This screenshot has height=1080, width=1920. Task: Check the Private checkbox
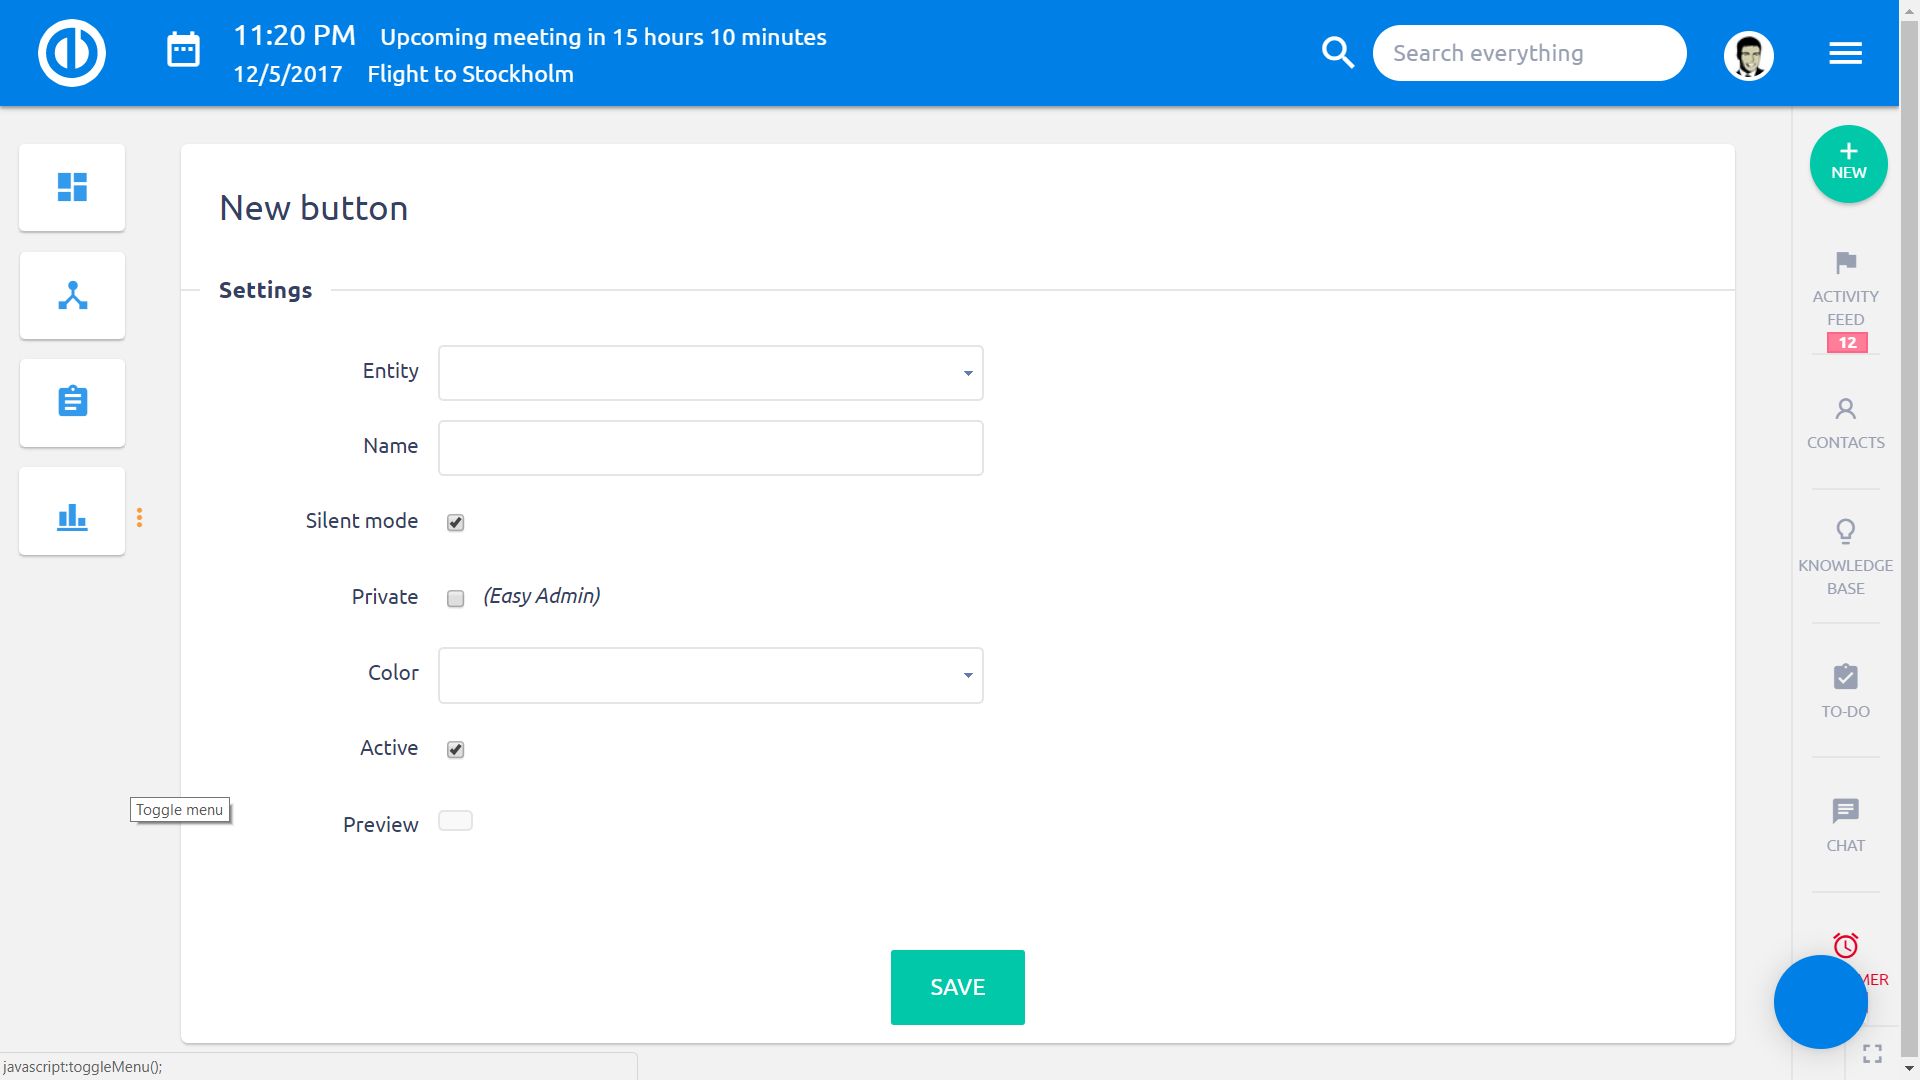tap(455, 598)
